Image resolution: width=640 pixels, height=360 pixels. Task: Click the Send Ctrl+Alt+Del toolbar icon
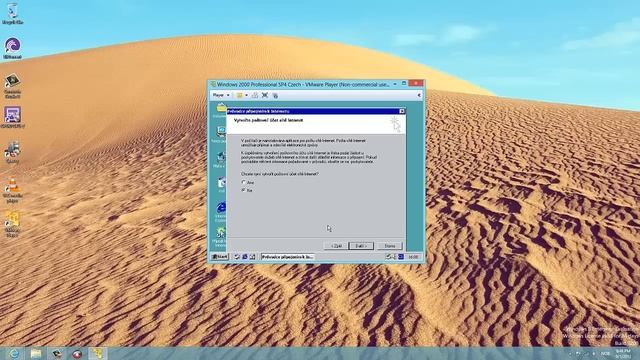(255, 95)
